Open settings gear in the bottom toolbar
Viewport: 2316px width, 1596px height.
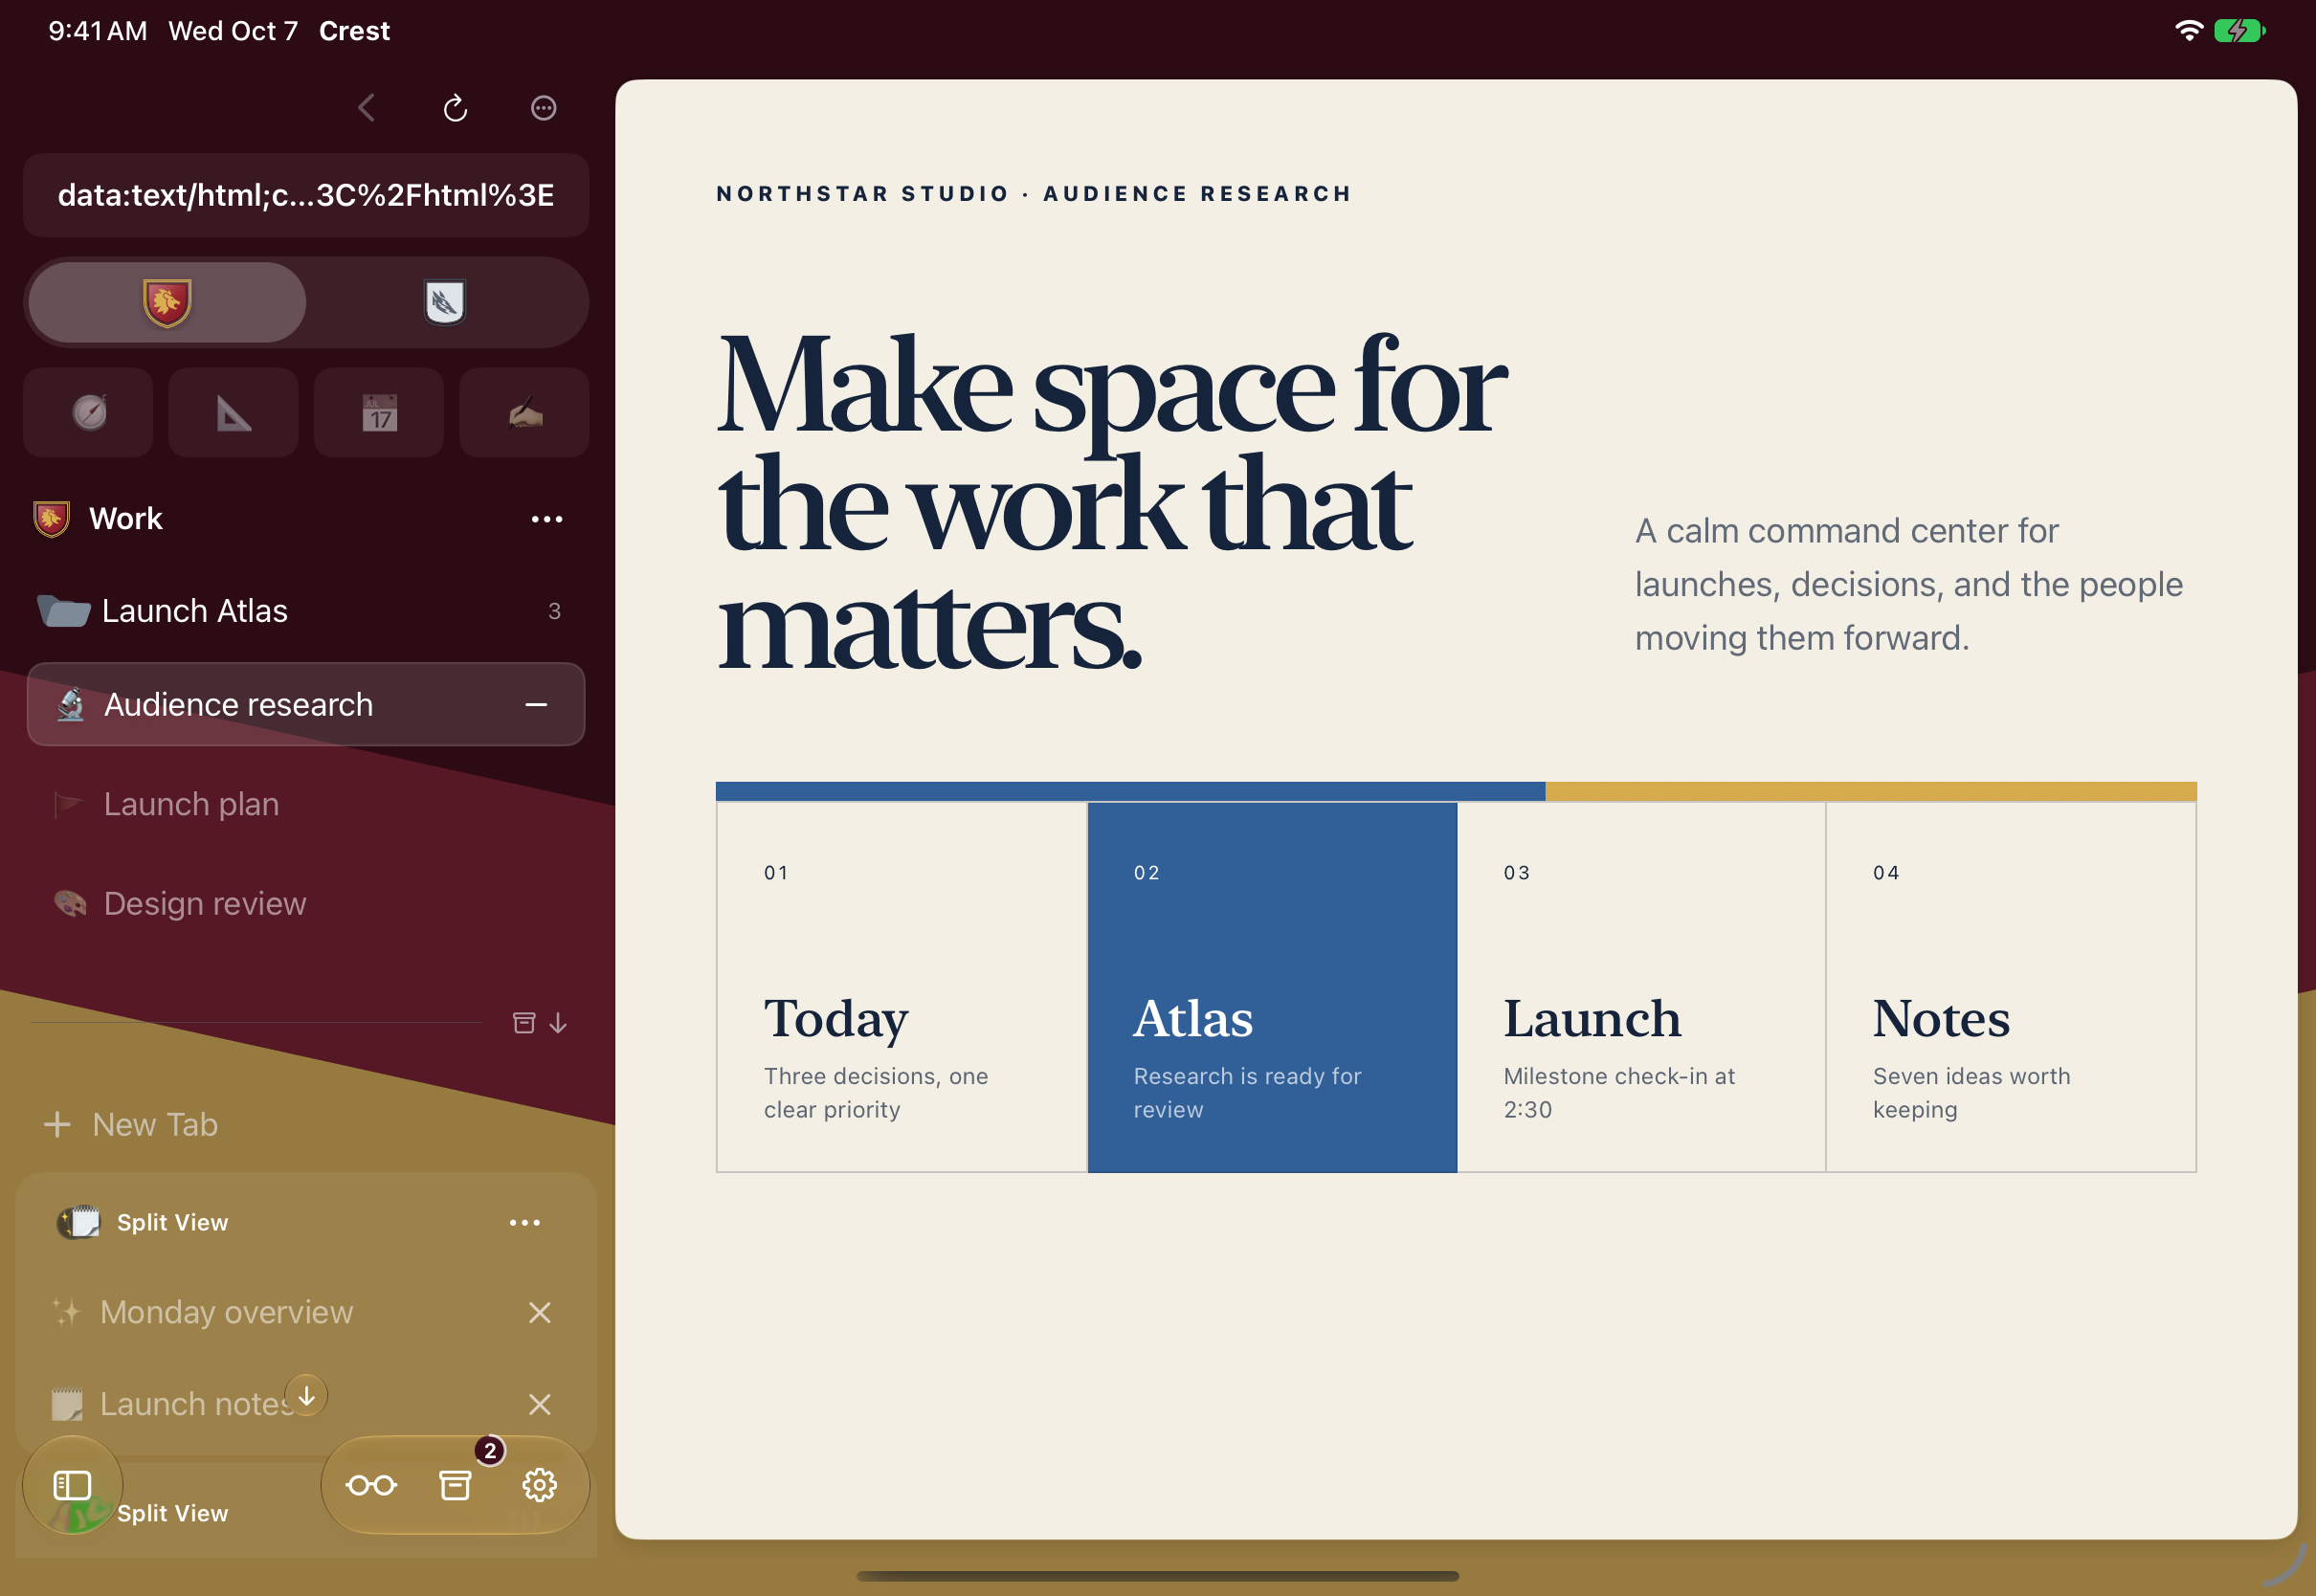[x=539, y=1485]
